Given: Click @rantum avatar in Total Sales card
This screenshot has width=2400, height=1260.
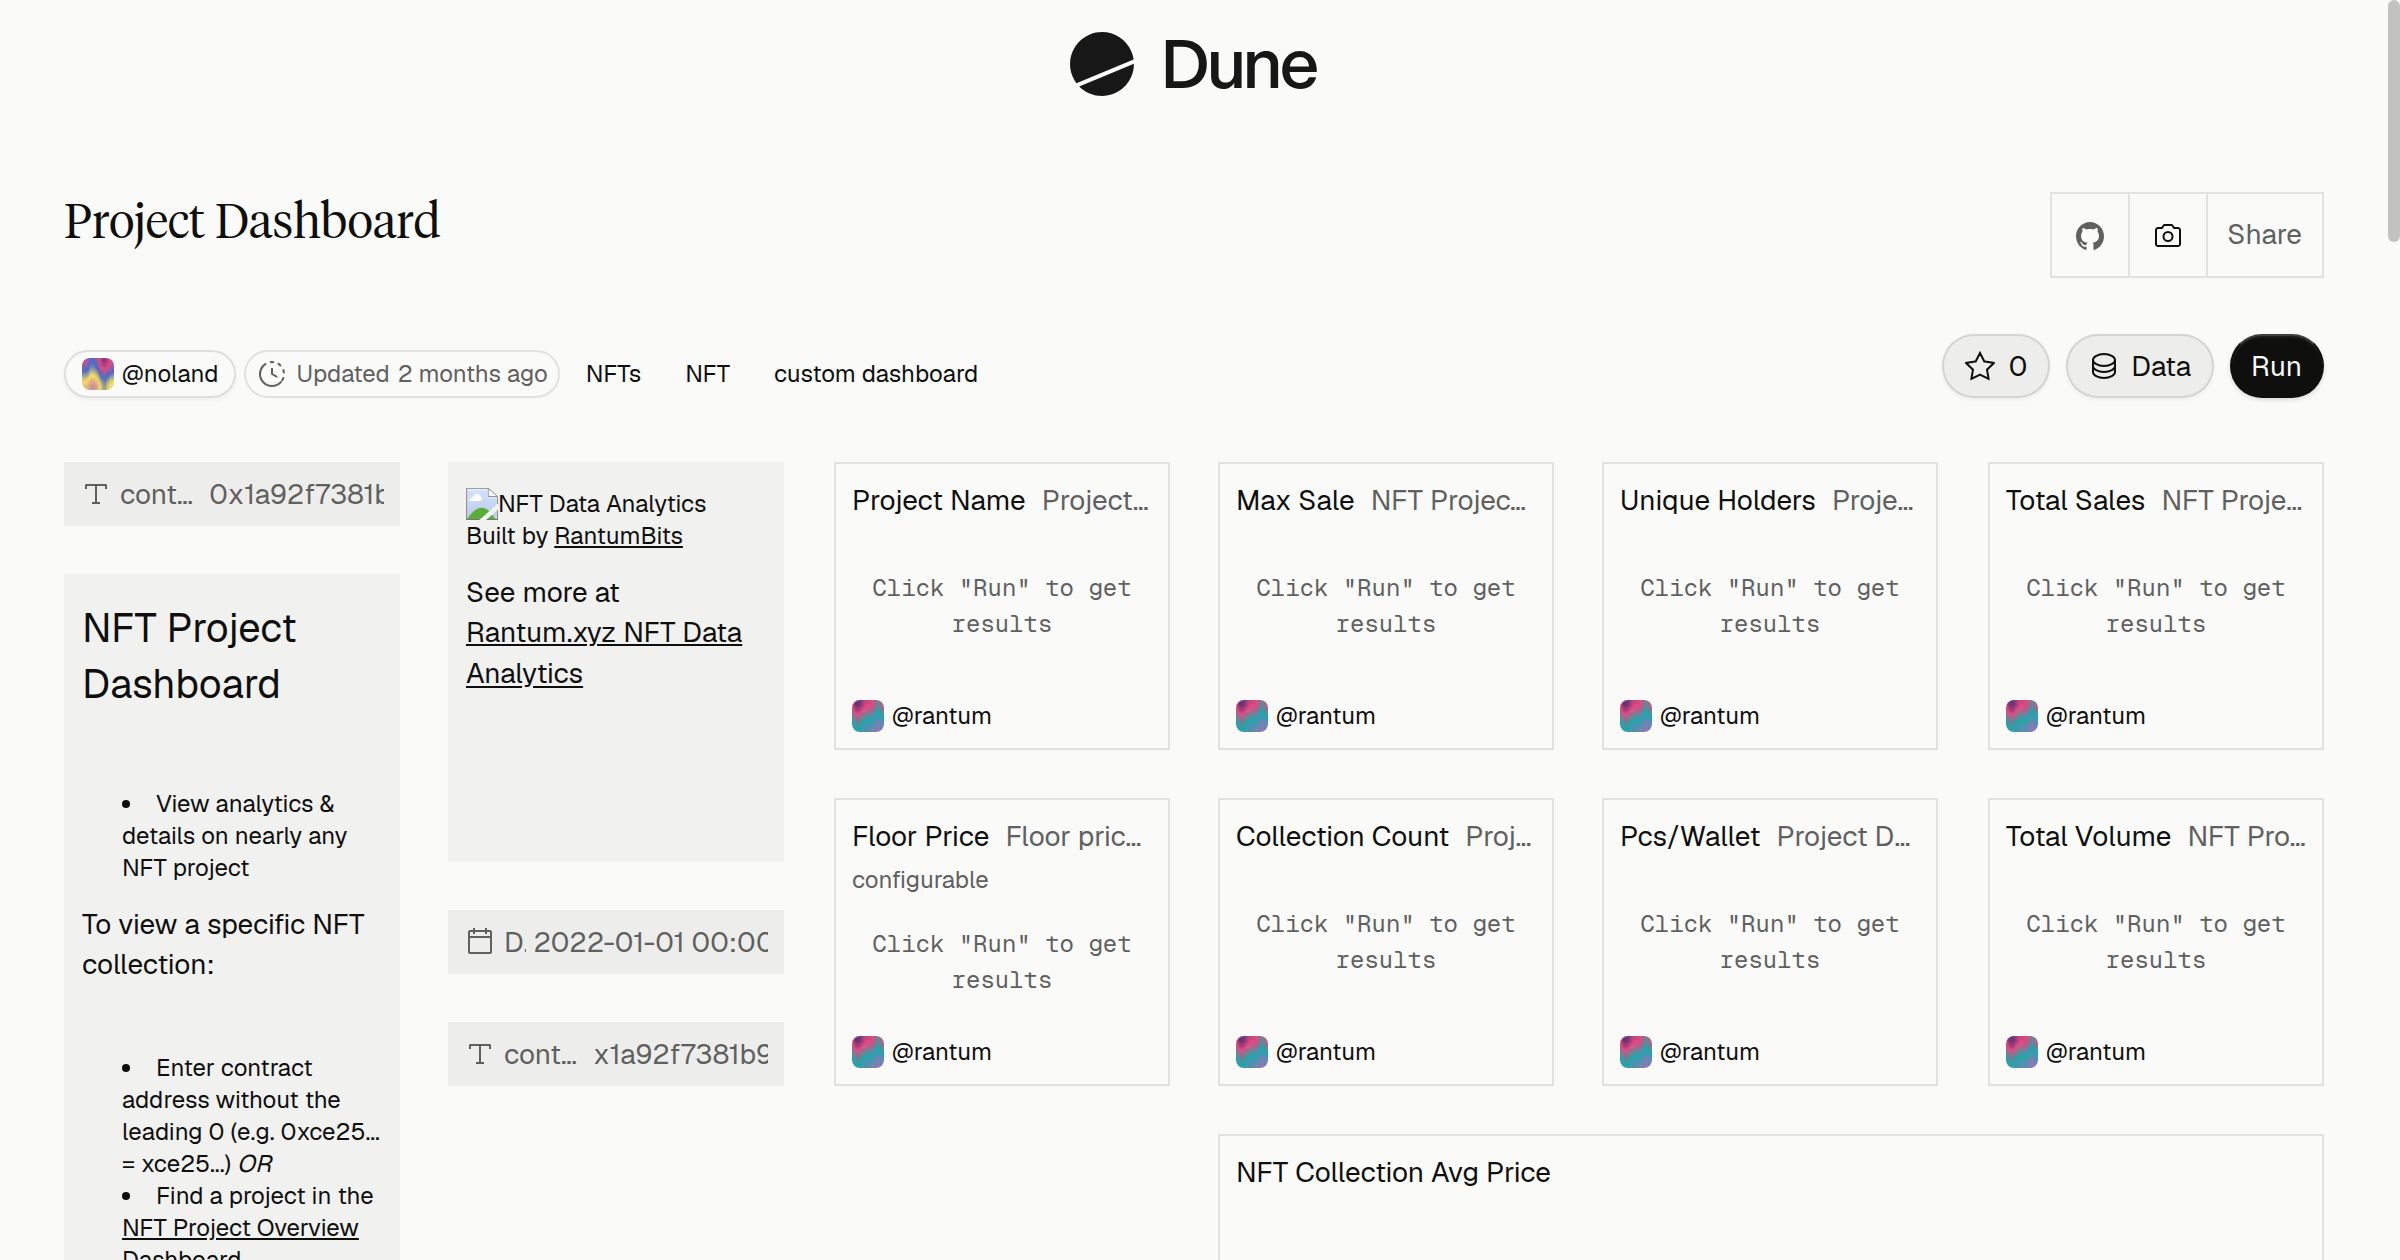Looking at the screenshot, I should (2022, 716).
